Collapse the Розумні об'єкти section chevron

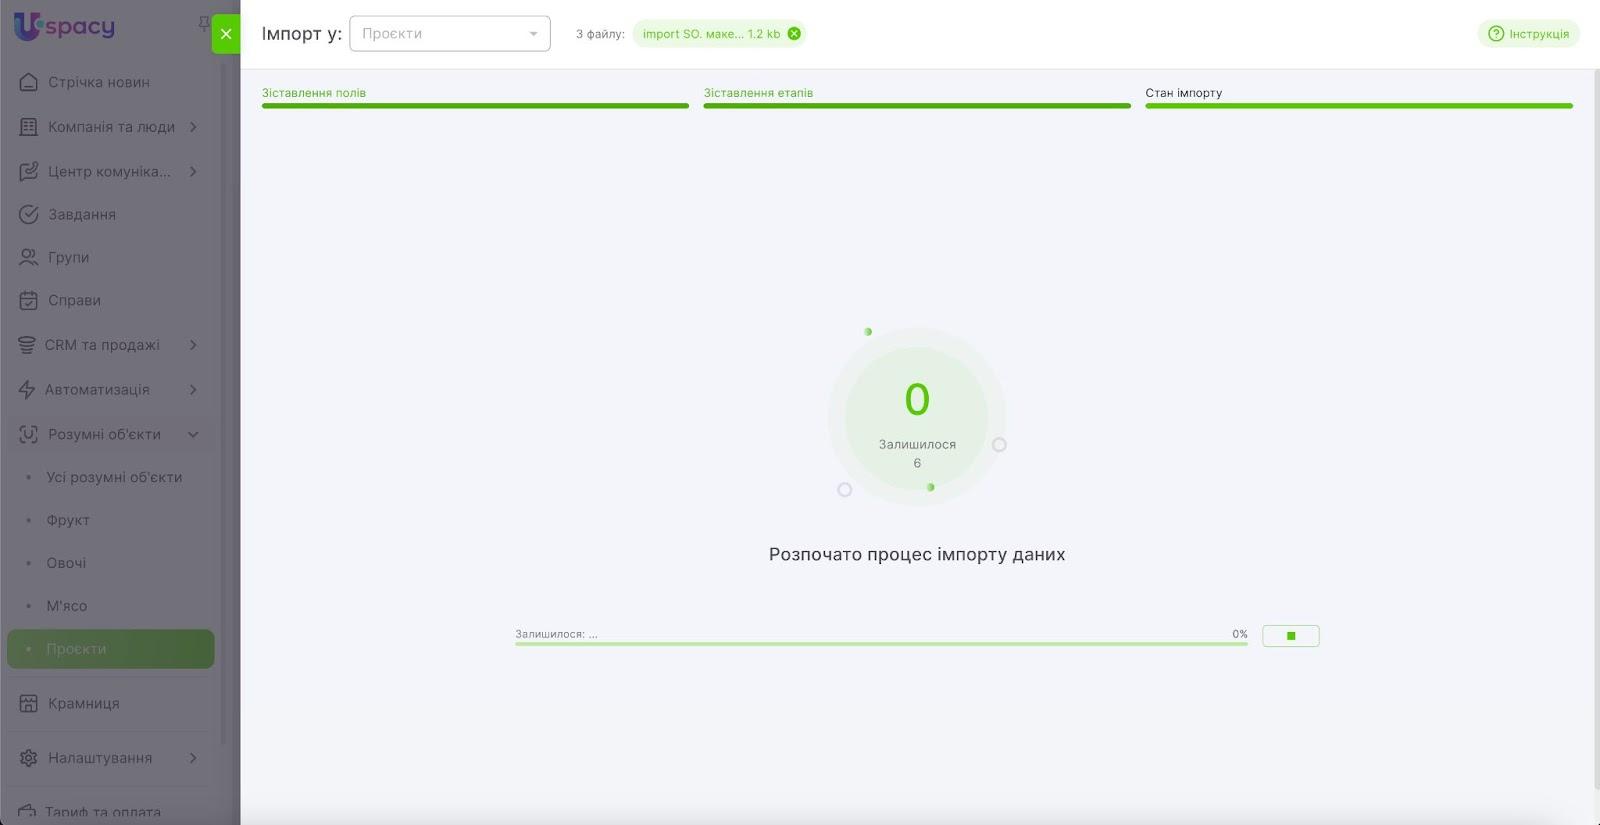[x=193, y=434]
